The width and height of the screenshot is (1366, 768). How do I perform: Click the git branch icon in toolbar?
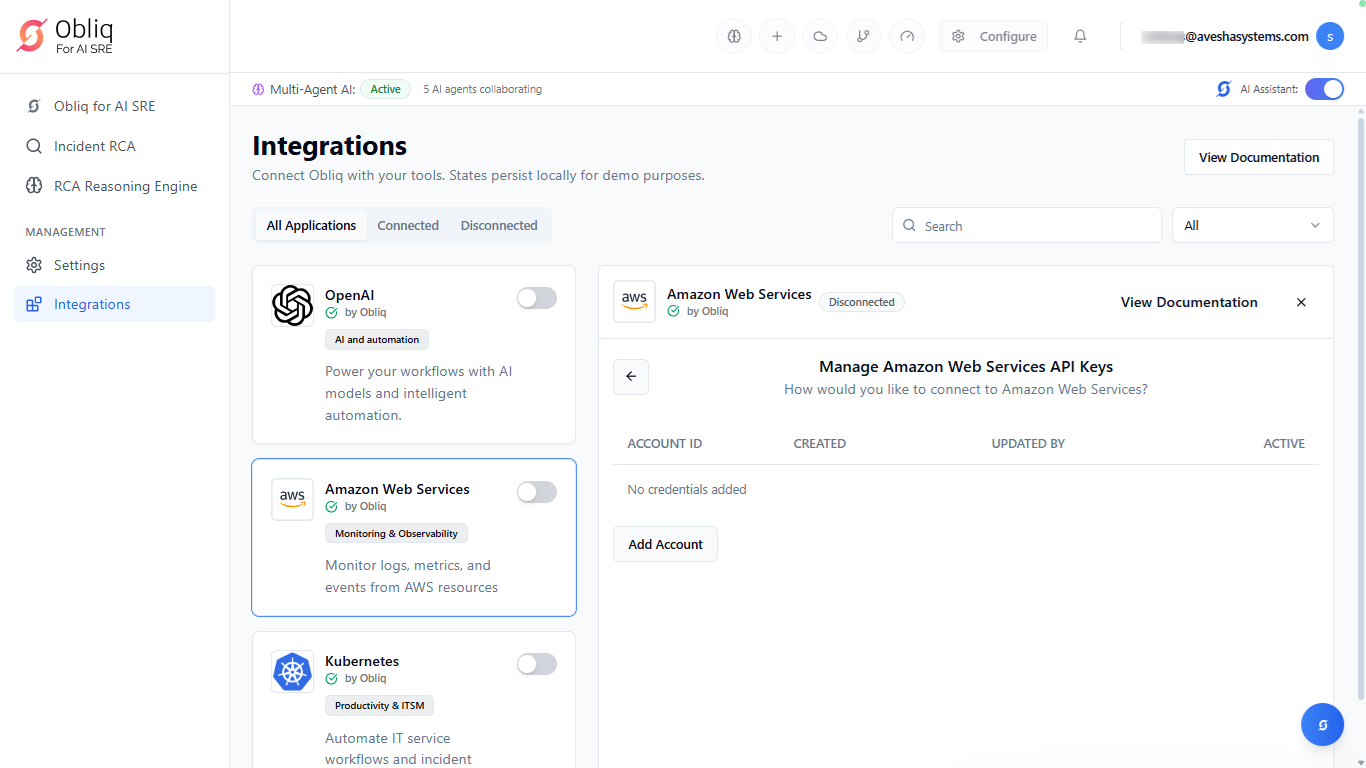point(864,37)
